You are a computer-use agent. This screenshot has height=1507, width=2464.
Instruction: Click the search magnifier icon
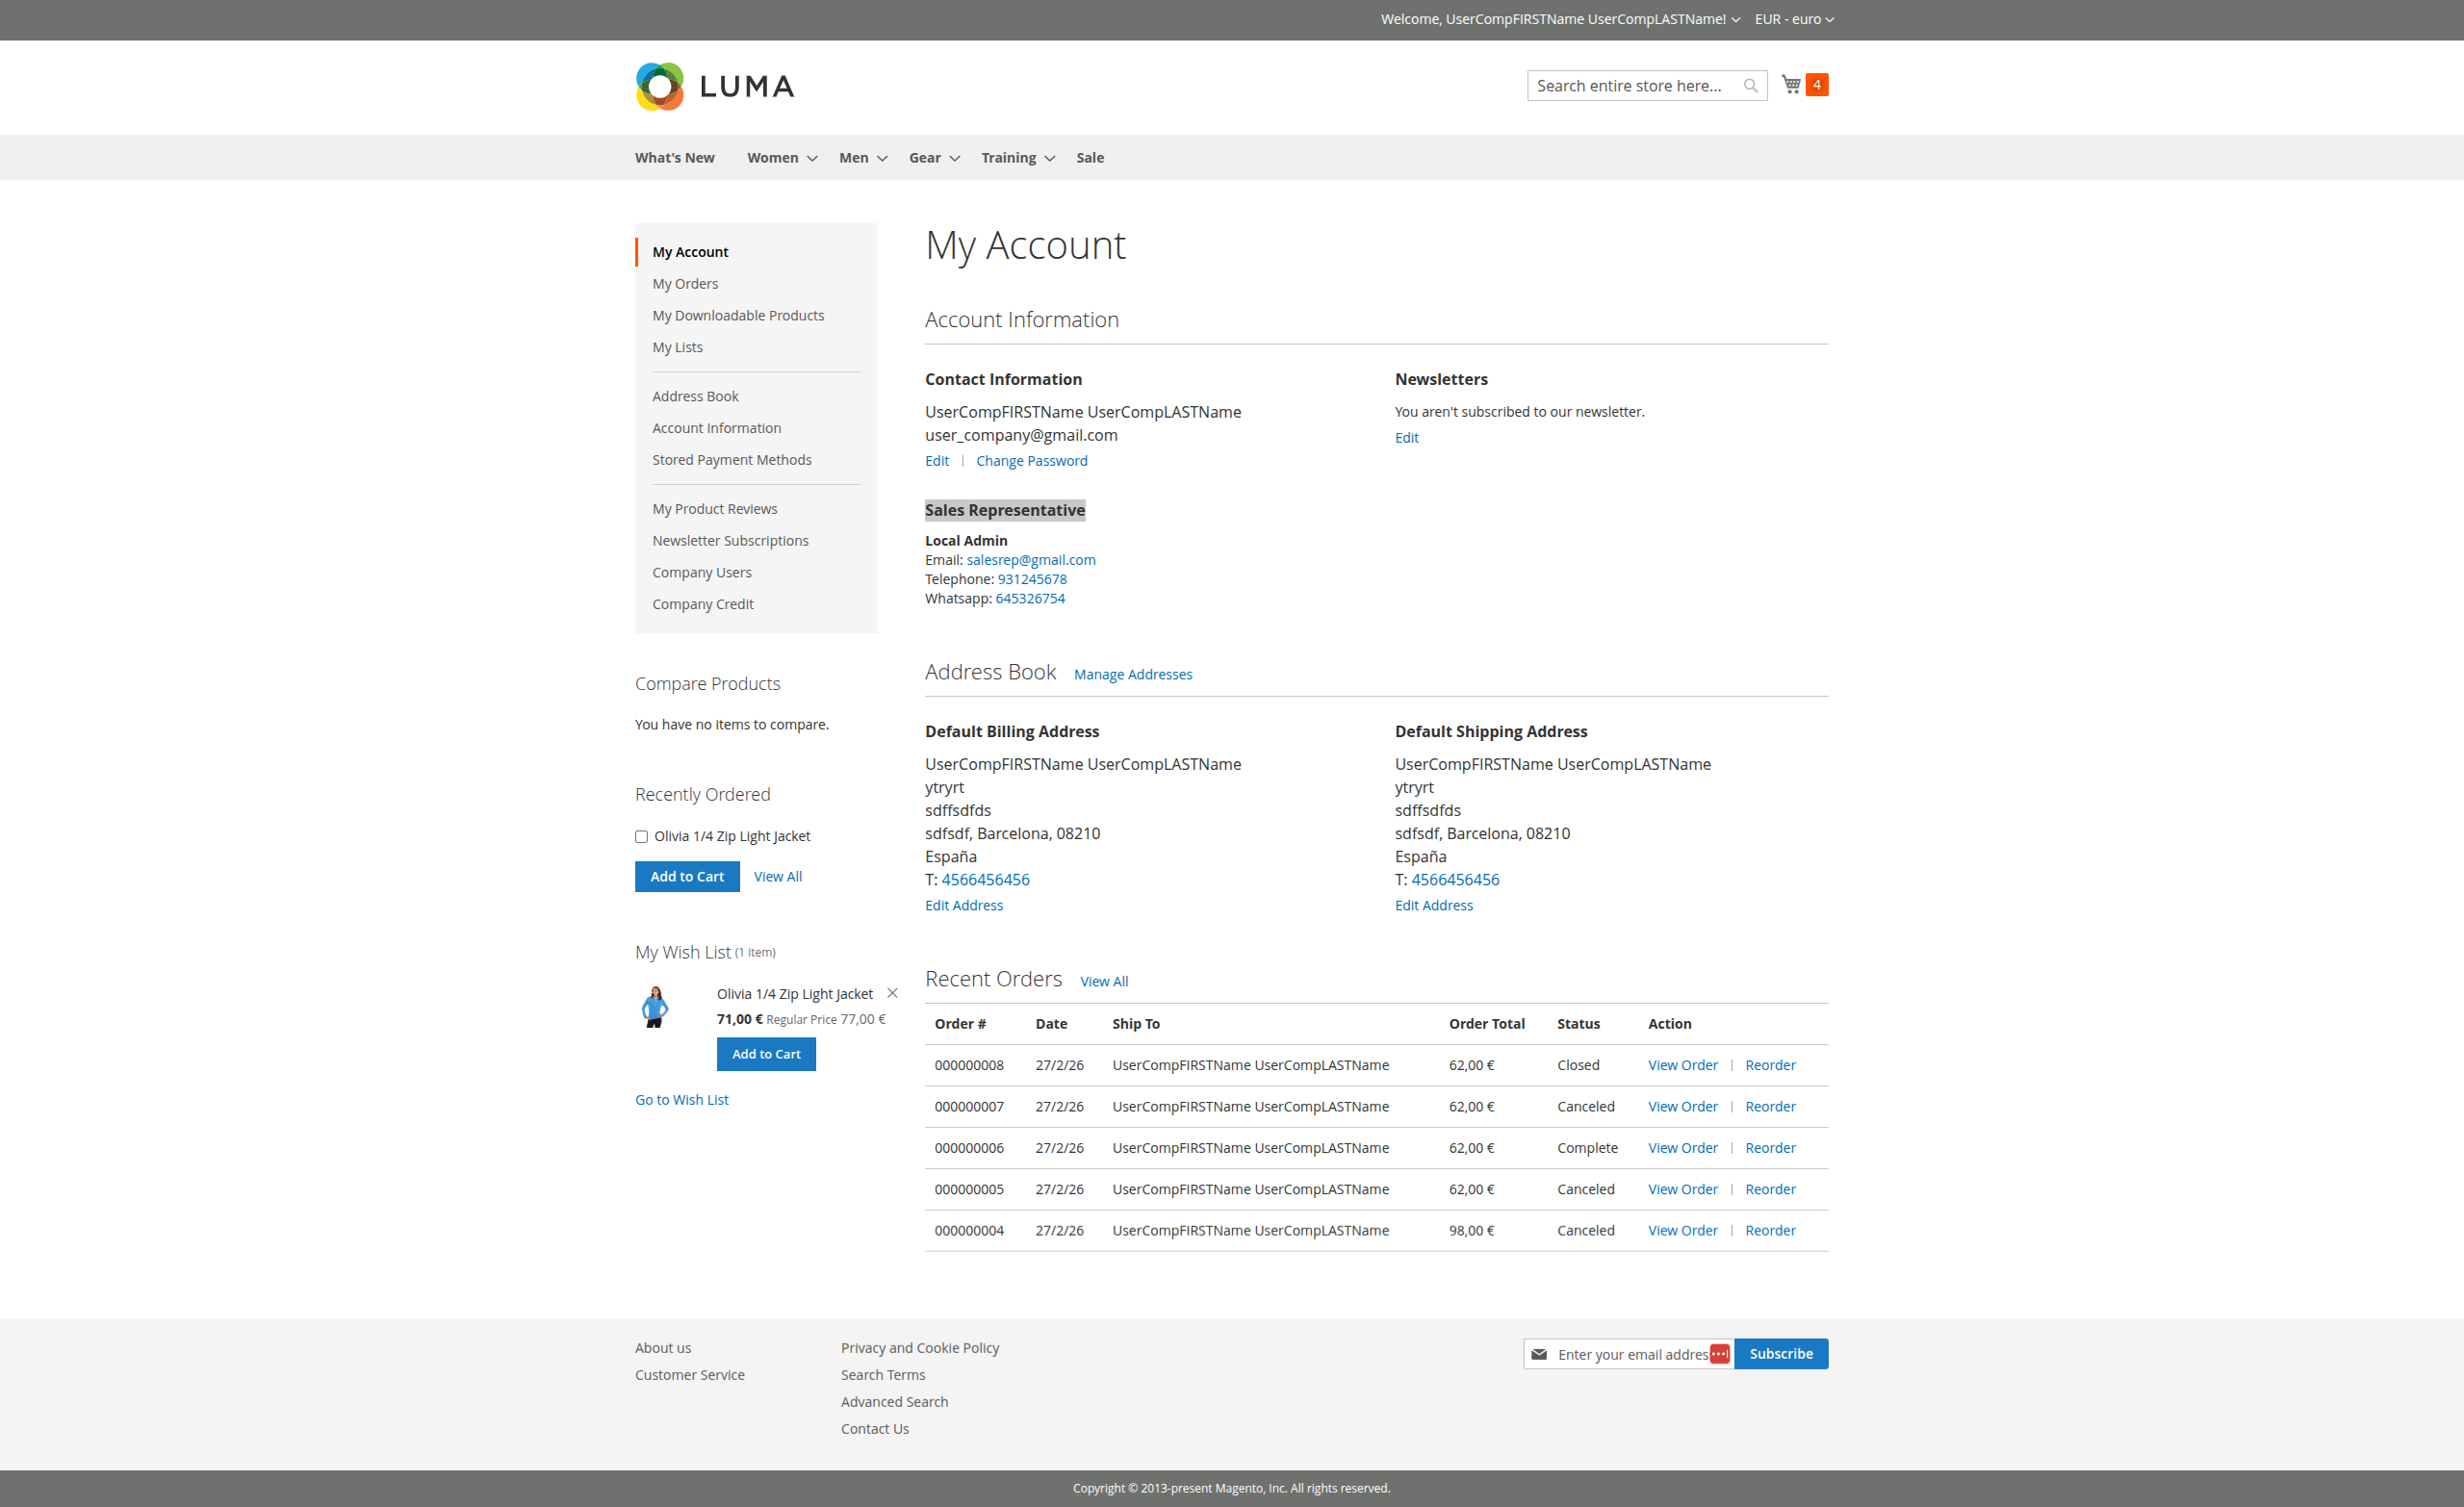tap(1751, 85)
